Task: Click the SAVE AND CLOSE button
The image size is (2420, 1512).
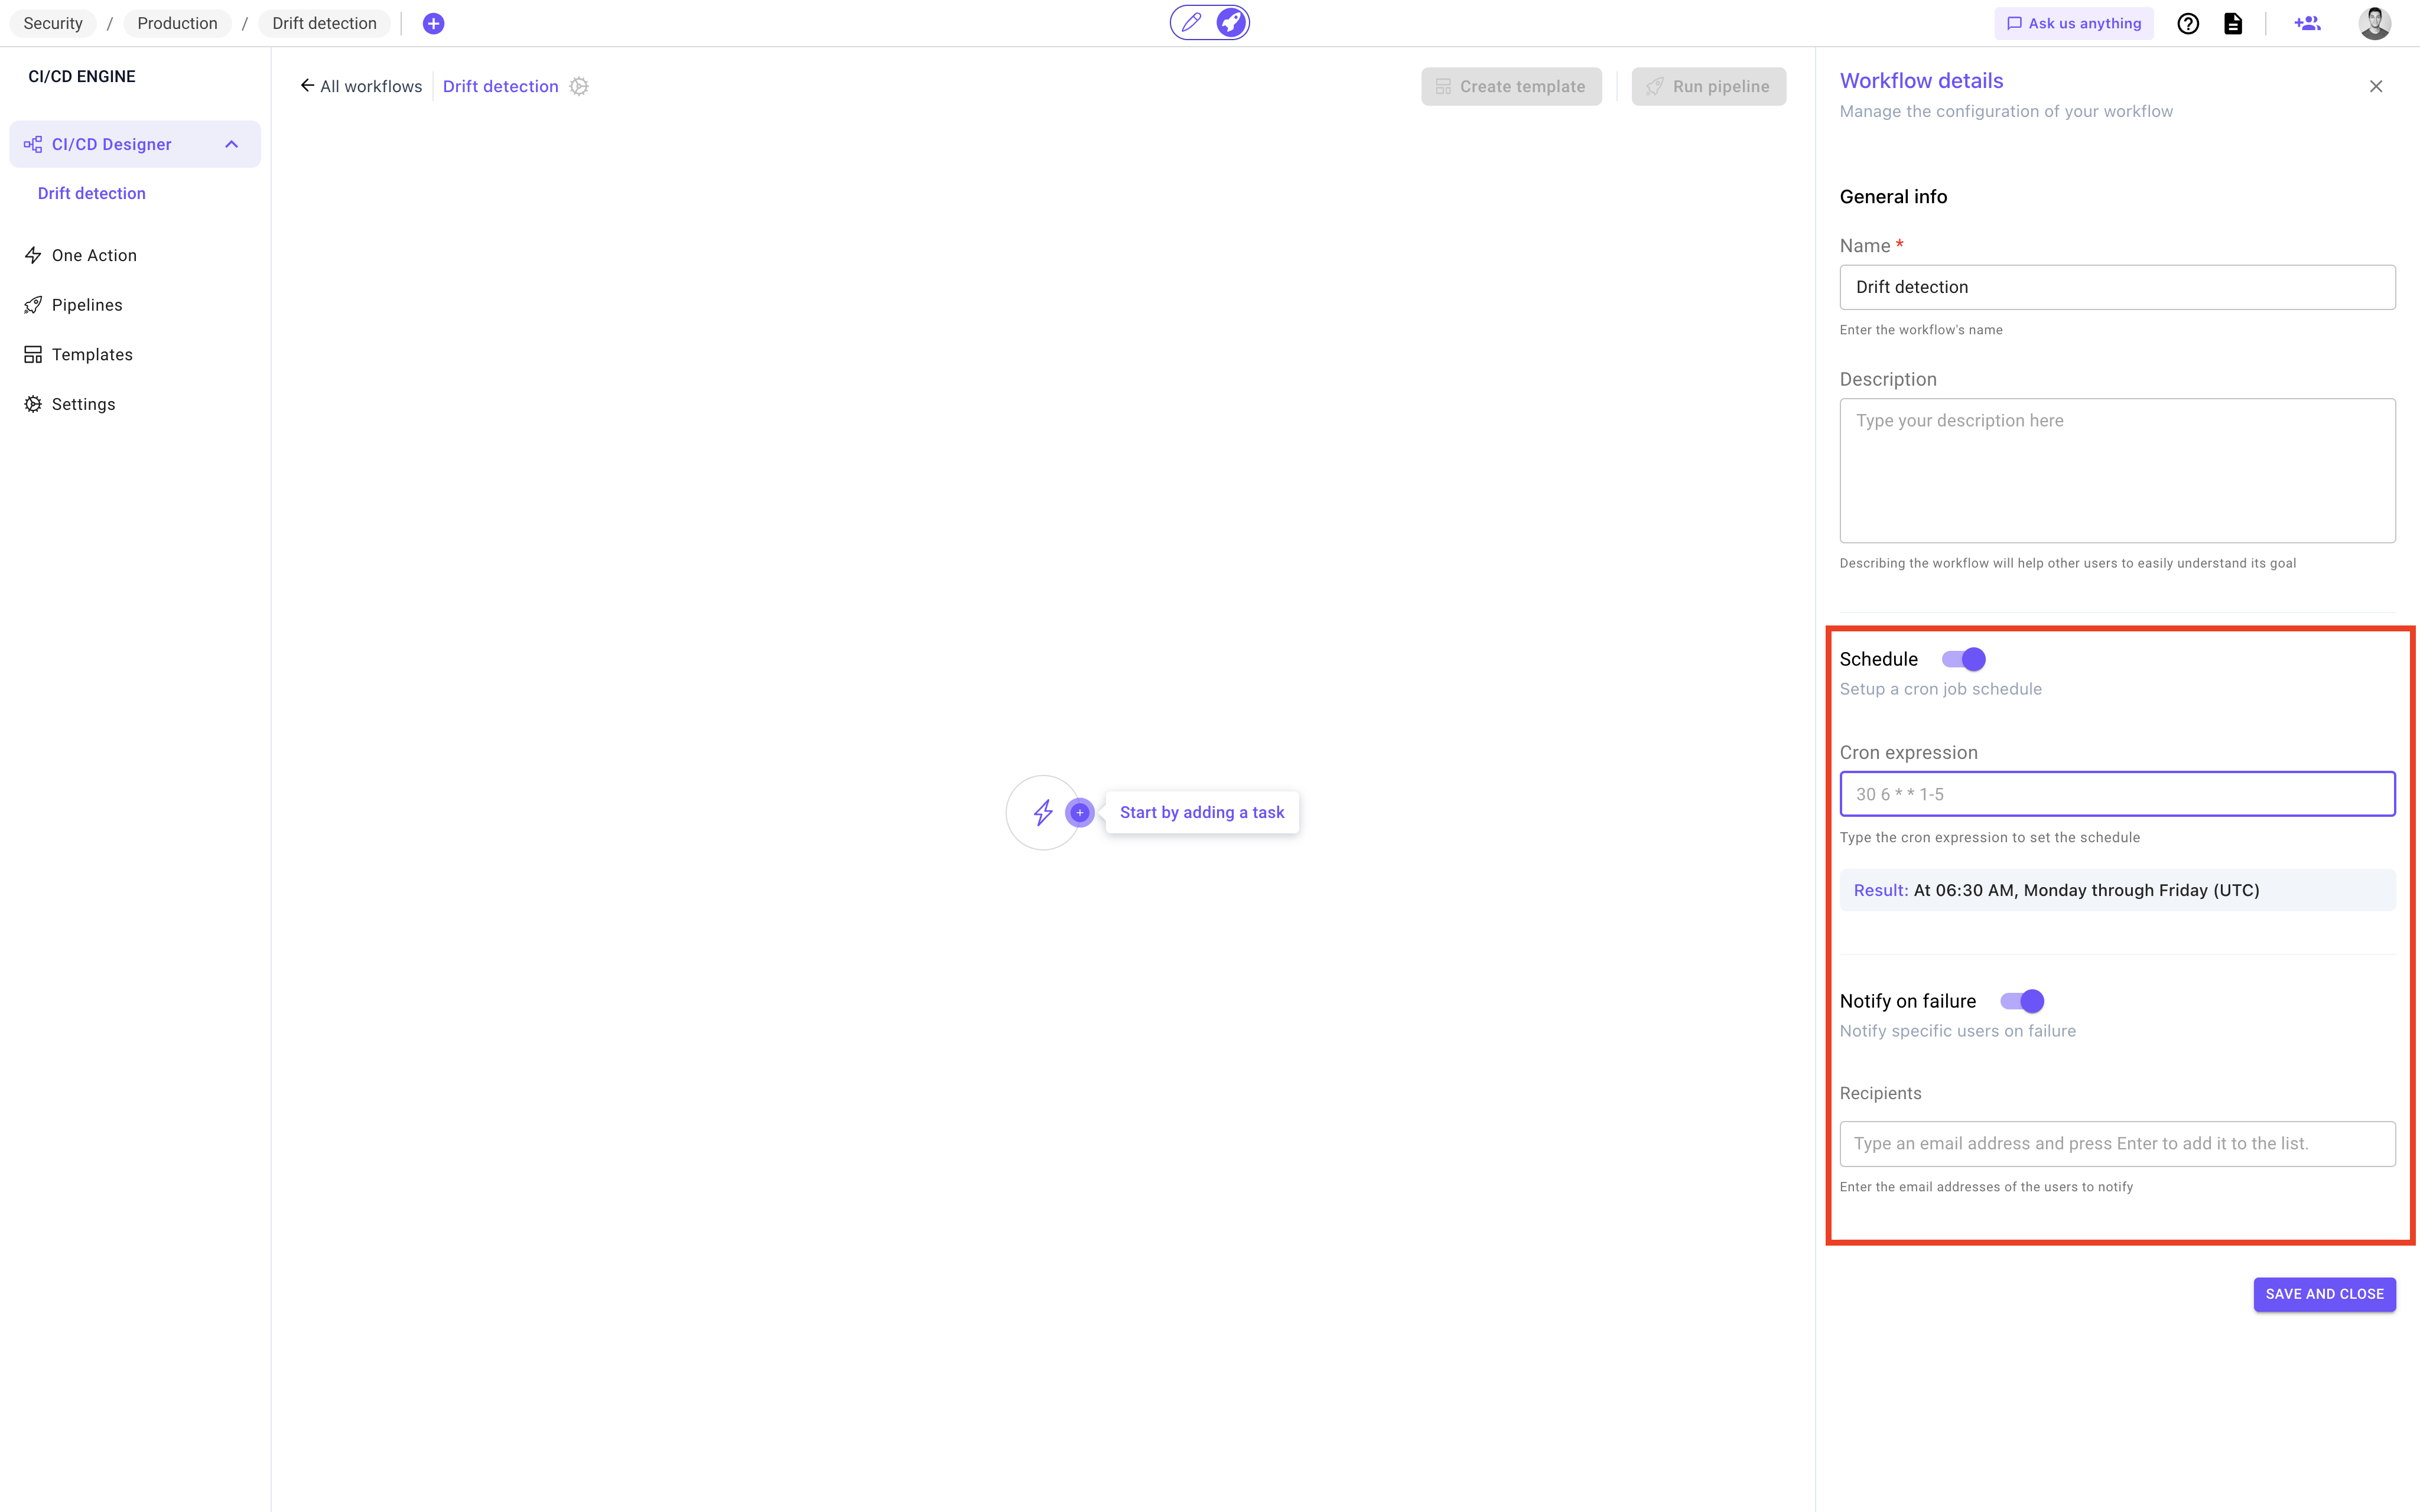Action: tap(2324, 1294)
